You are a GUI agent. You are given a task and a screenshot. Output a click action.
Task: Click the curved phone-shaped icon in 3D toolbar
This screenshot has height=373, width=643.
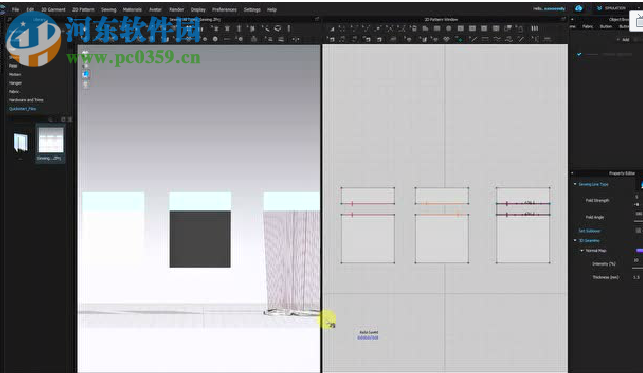[x=266, y=28]
